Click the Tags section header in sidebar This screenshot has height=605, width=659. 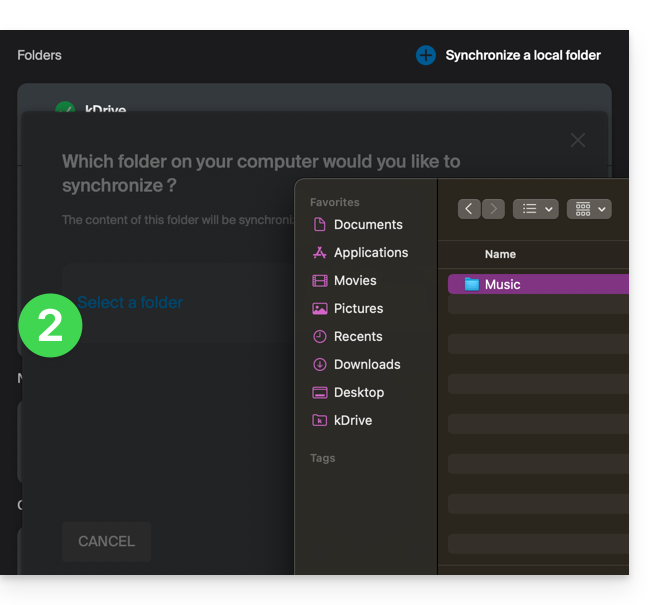pos(322,458)
